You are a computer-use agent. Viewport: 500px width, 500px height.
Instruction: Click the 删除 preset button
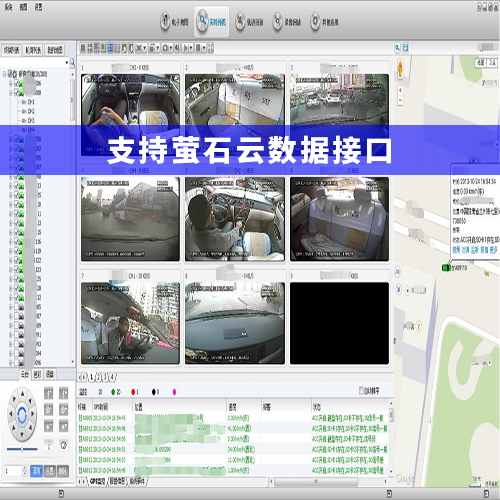[63, 471]
